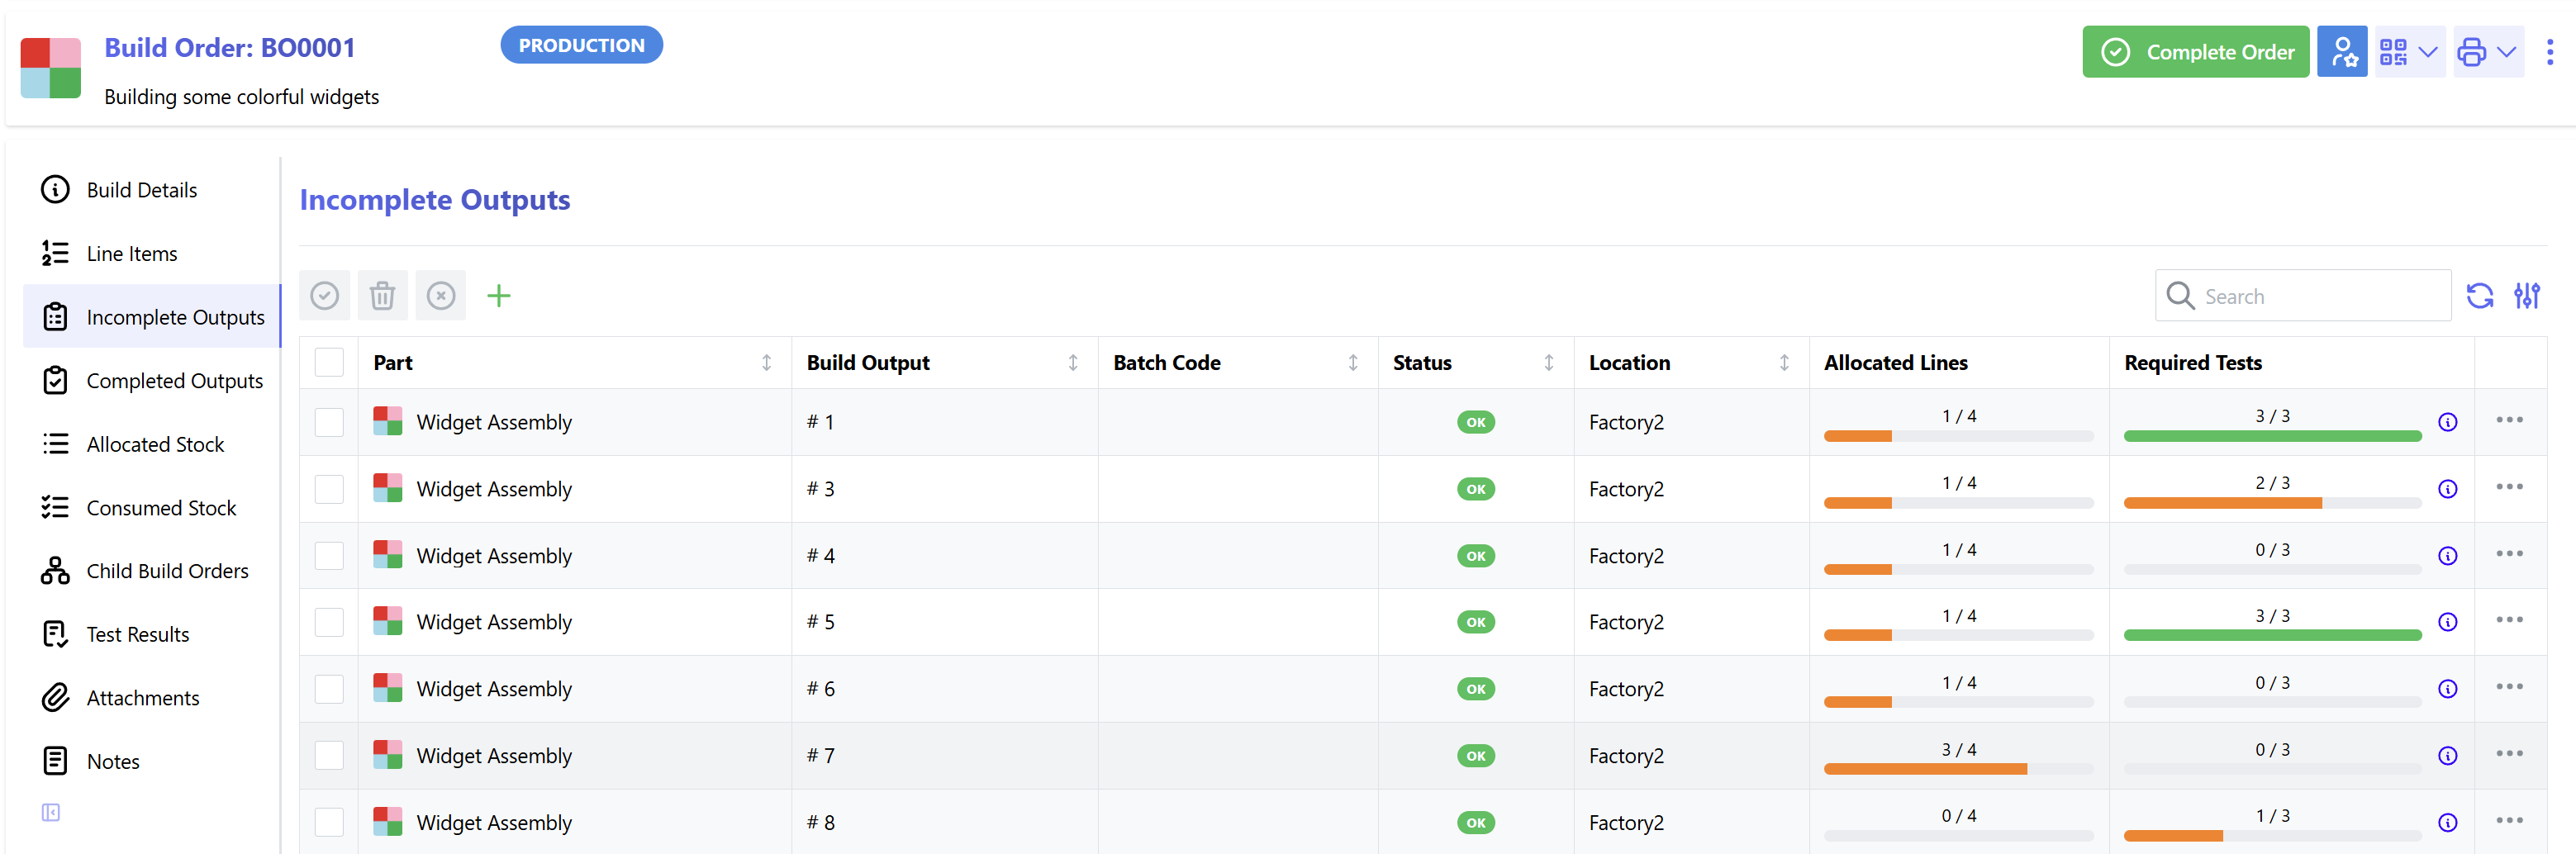Collapse the navigation sidebar
The width and height of the screenshot is (2576, 854).
pos(50,812)
